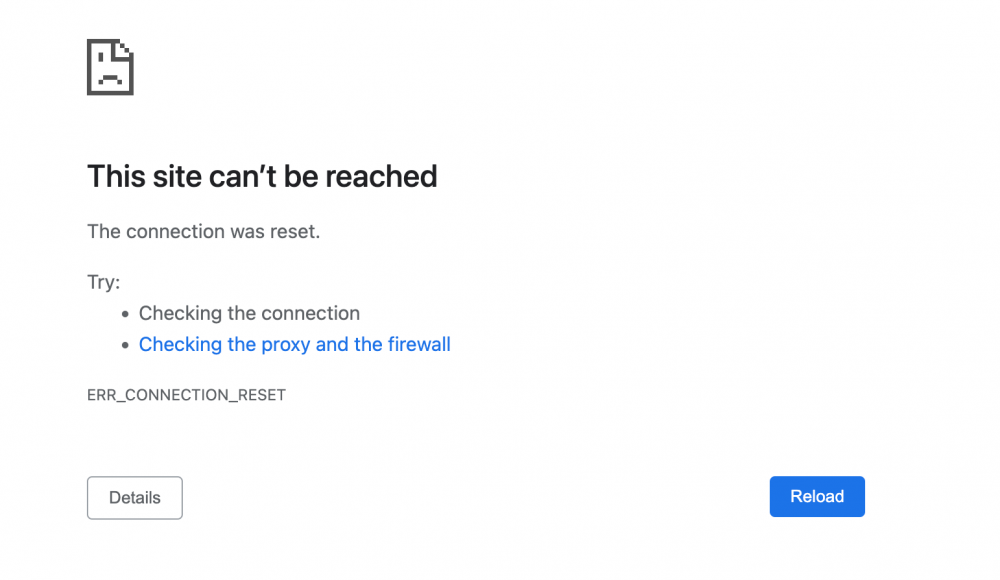Click the Checking the connection list item
The width and height of the screenshot is (1000, 580).
[x=249, y=313]
